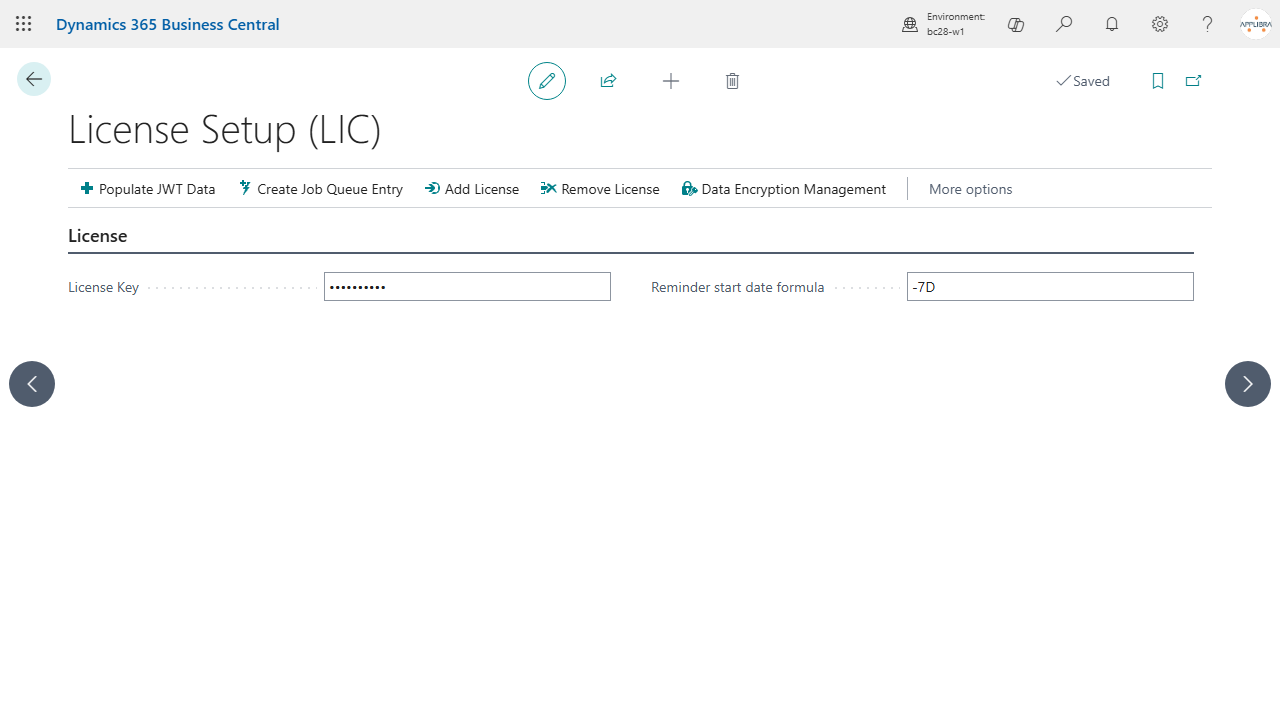Go to previous record arrow

32,384
